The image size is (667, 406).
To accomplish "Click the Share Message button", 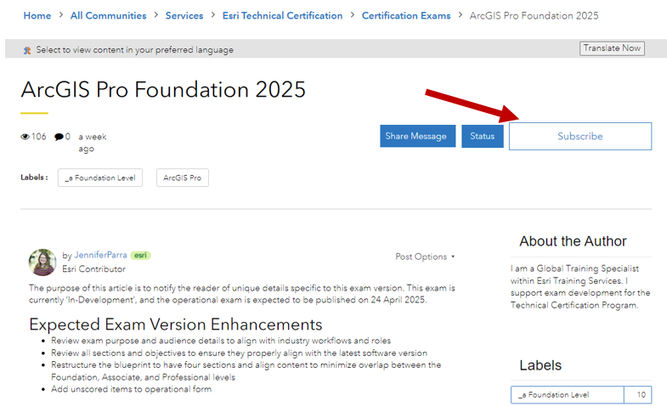I will click(x=418, y=136).
